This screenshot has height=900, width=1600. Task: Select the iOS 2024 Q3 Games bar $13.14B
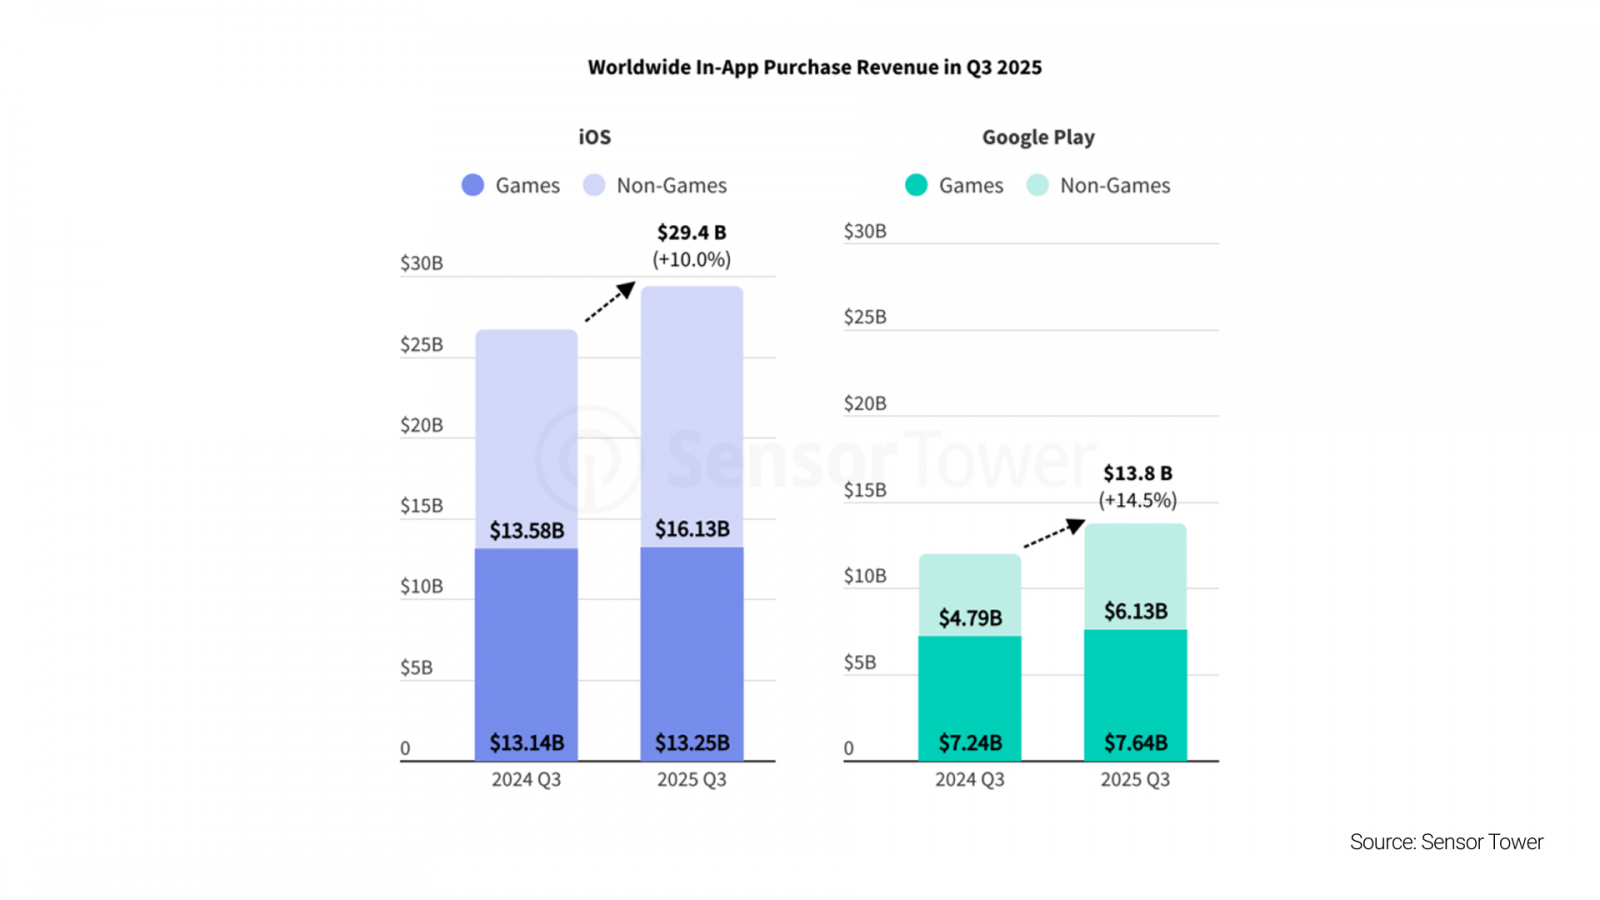tap(526, 655)
